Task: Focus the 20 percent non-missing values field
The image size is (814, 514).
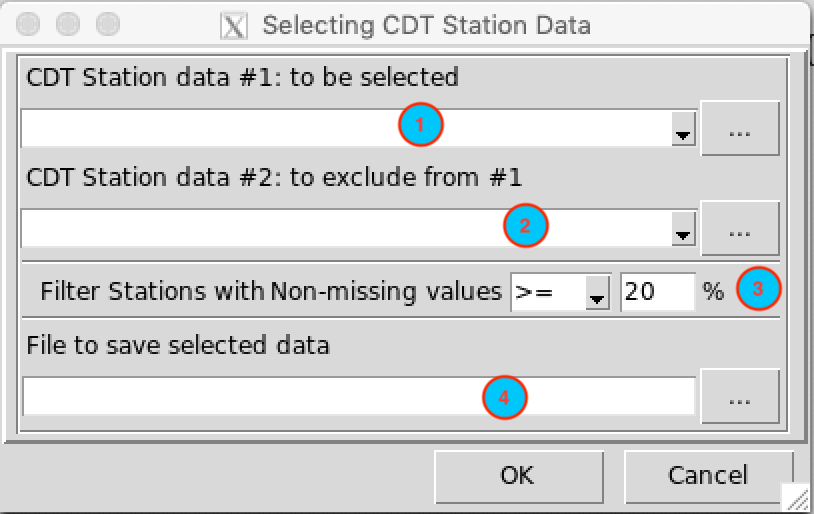Action: (x=658, y=292)
